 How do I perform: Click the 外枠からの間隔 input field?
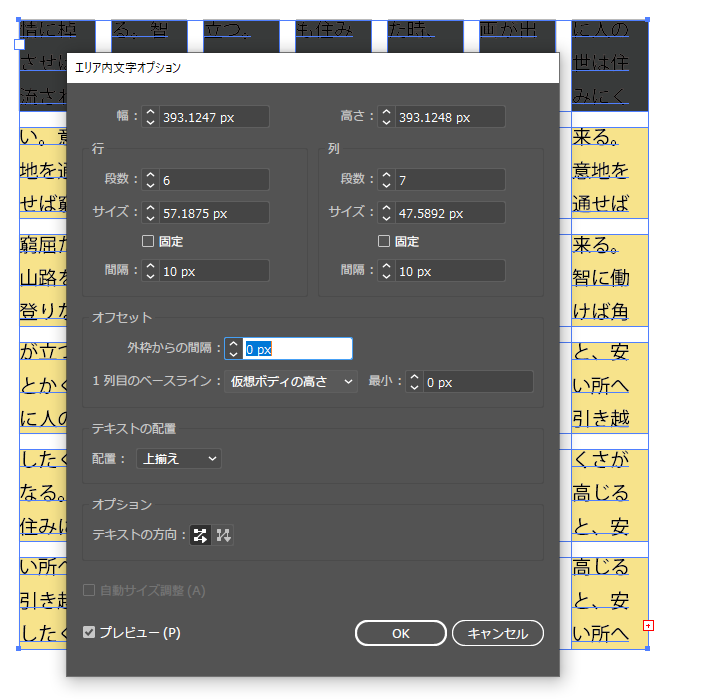[297, 349]
